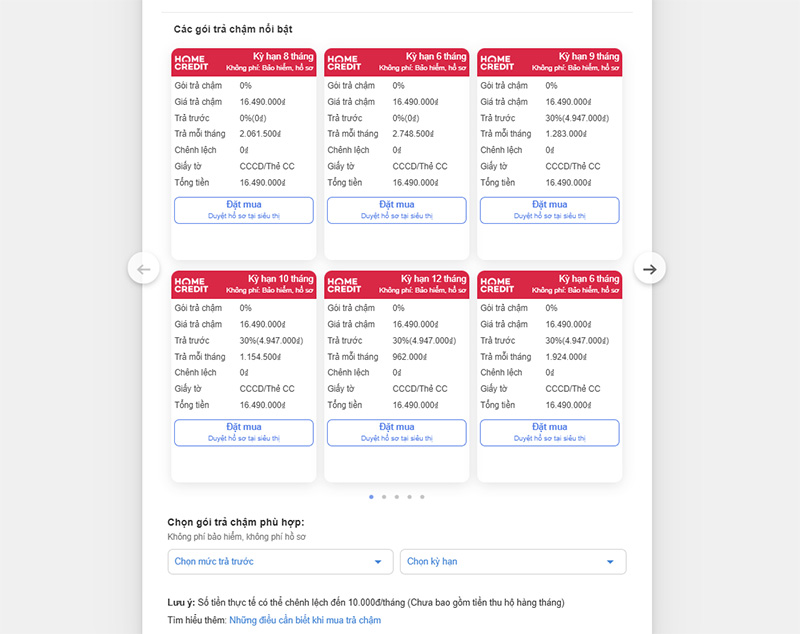Image resolution: width=800 pixels, height=634 pixels.
Task: Select the last carousel pagination dot
Action: pyautogui.click(x=422, y=497)
